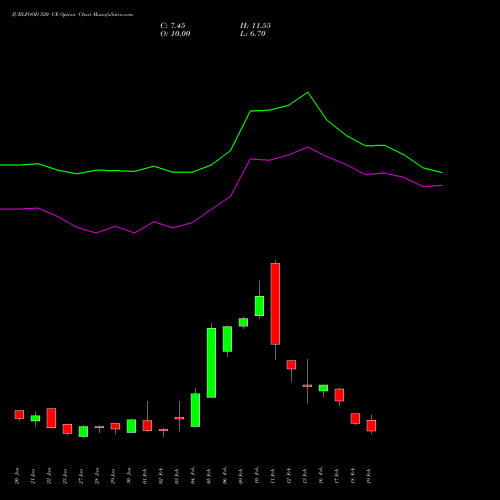Select the tall red candle for 11 Feb

point(275,304)
